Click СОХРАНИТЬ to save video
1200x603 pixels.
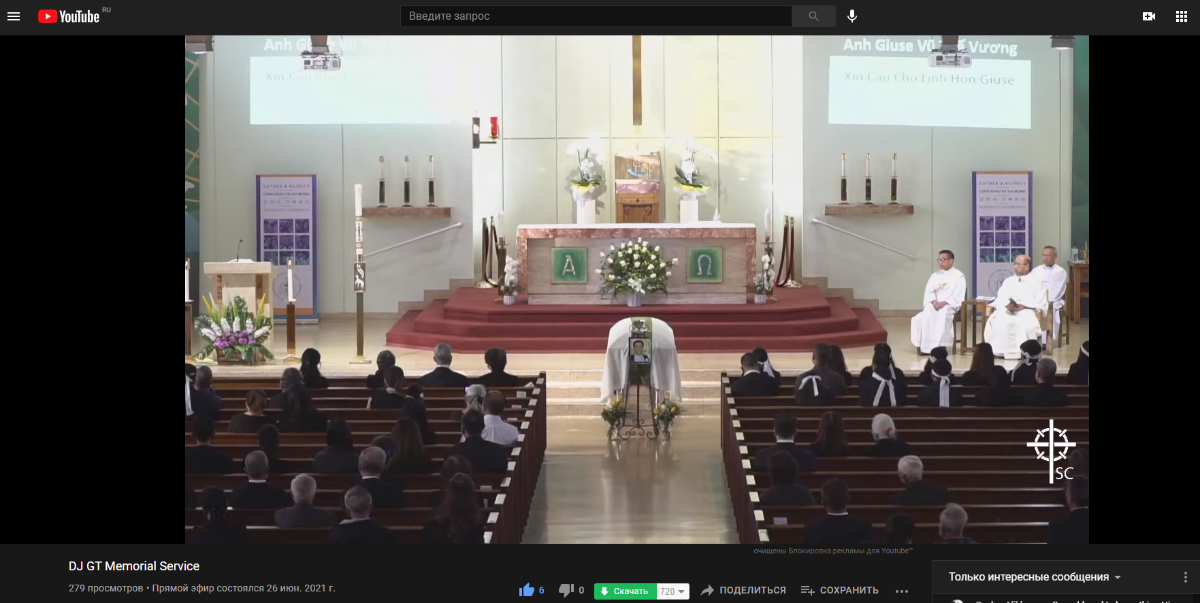[840, 590]
